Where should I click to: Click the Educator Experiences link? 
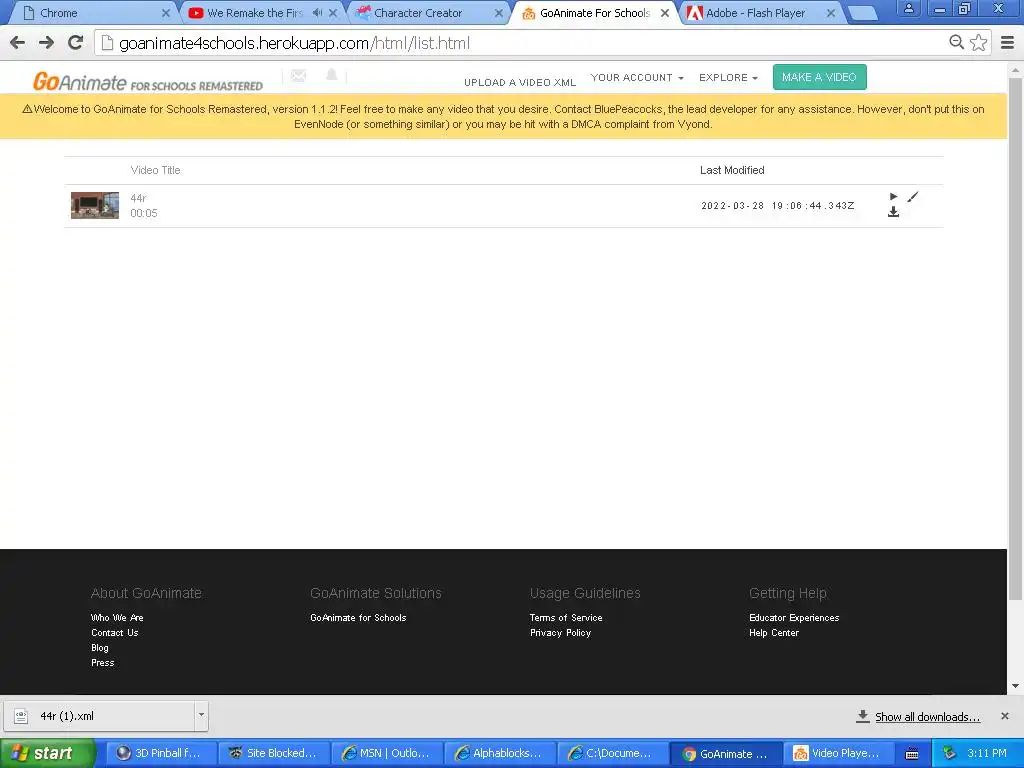(x=794, y=618)
